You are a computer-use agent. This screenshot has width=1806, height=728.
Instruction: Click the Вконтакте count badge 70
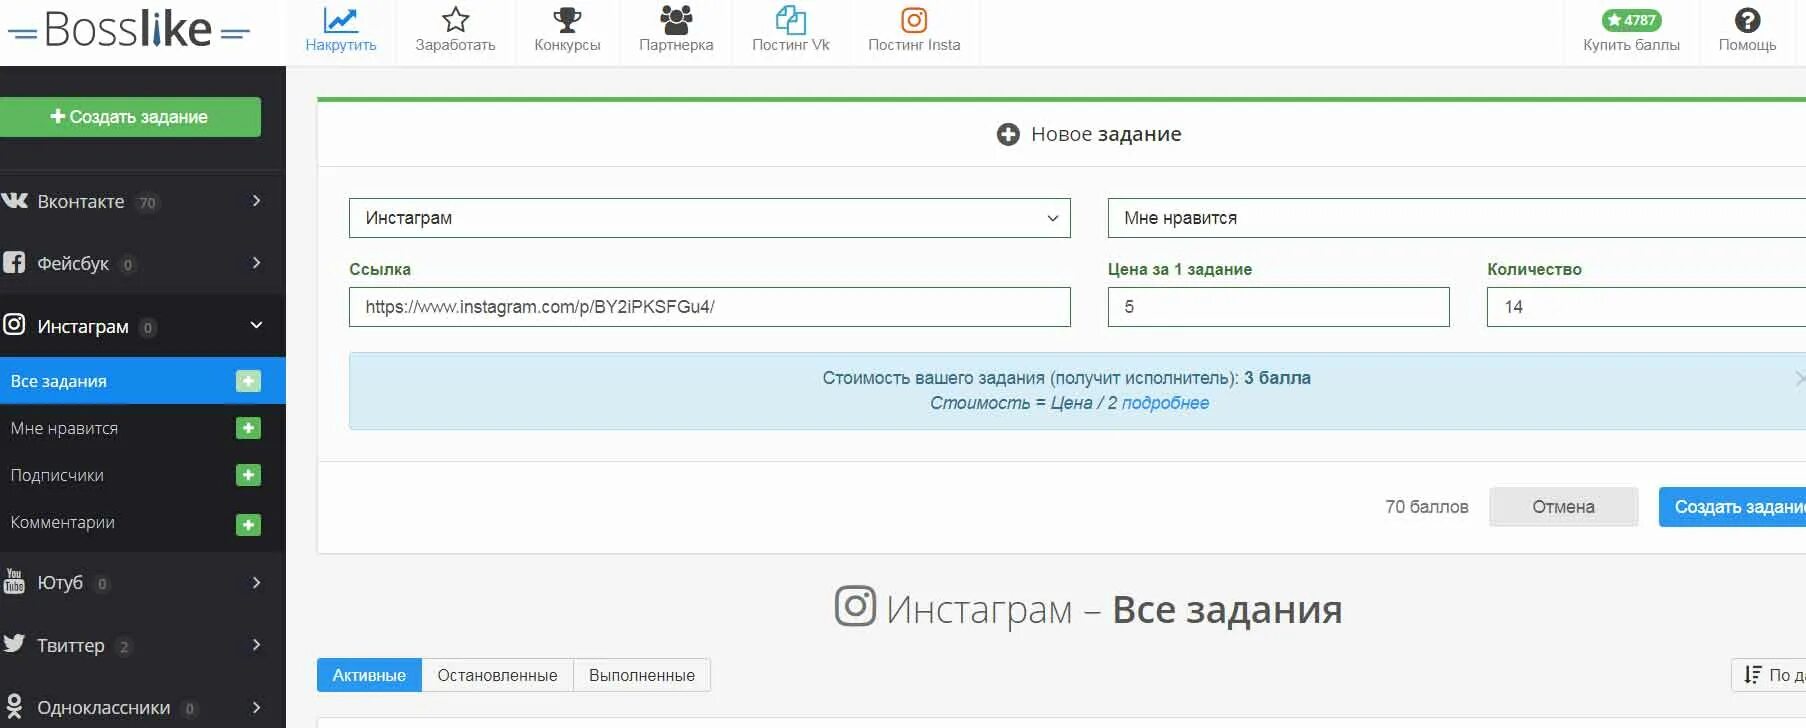pyautogui.click(x=147, y=203)
